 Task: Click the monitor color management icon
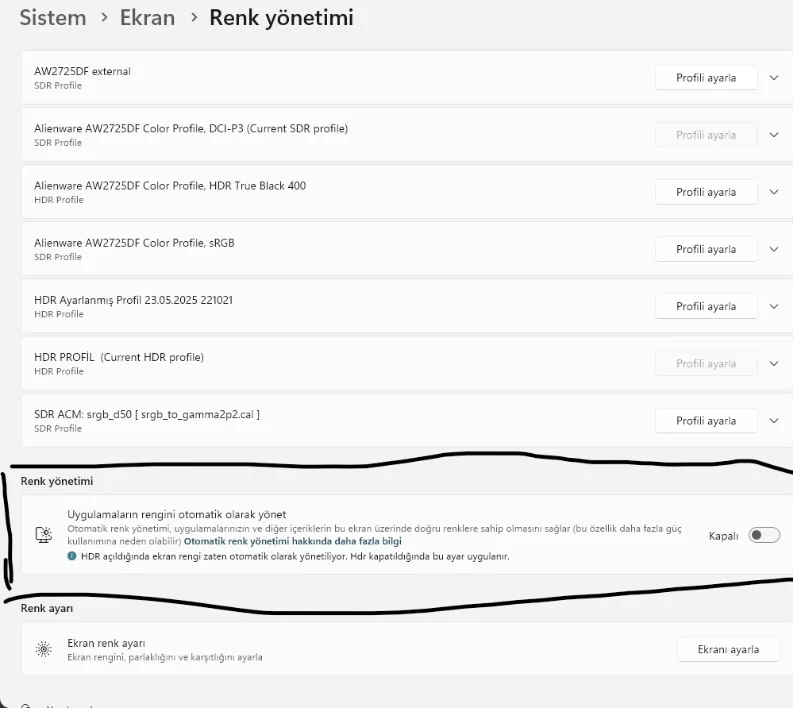point(44,535)
